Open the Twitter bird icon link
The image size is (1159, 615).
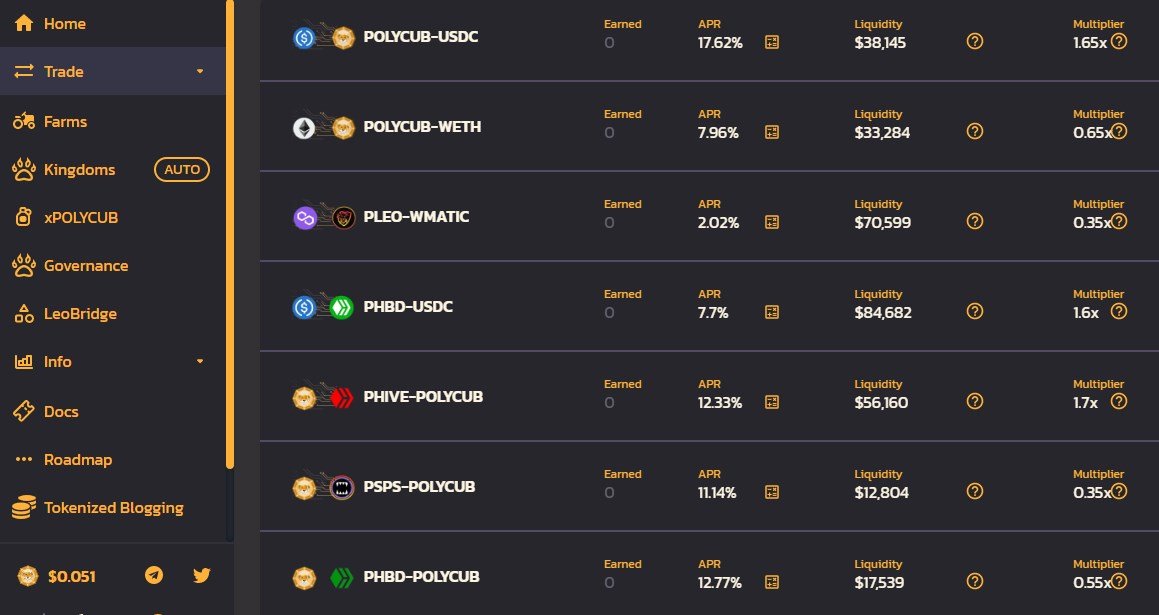201,575
